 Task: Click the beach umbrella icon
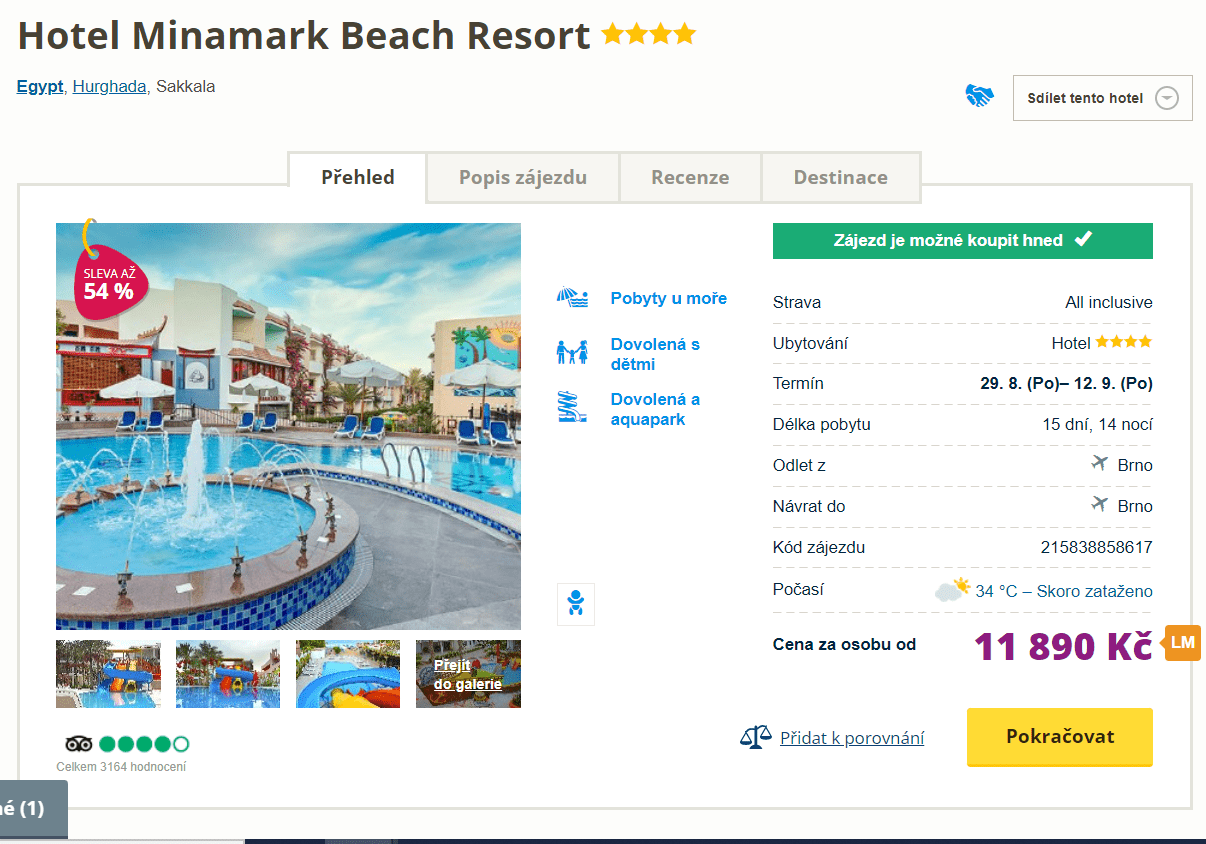pos(572,298)
